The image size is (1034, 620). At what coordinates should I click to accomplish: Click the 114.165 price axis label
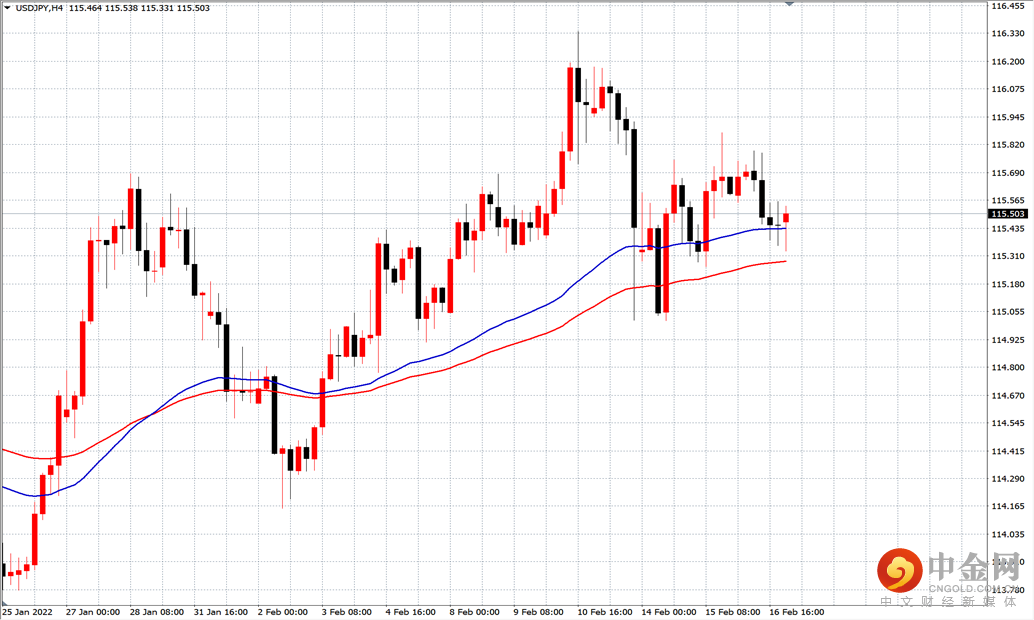pyautogui.click(x=1008, y=507)
